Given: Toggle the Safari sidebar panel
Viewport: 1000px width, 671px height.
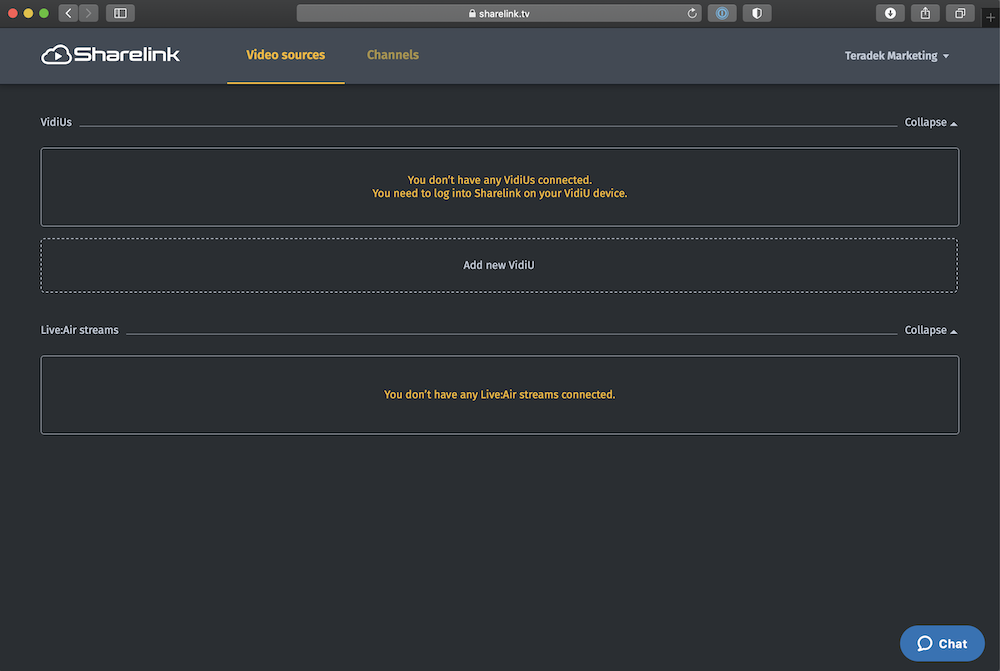Looking at the screenshot, I should [120, 13].
